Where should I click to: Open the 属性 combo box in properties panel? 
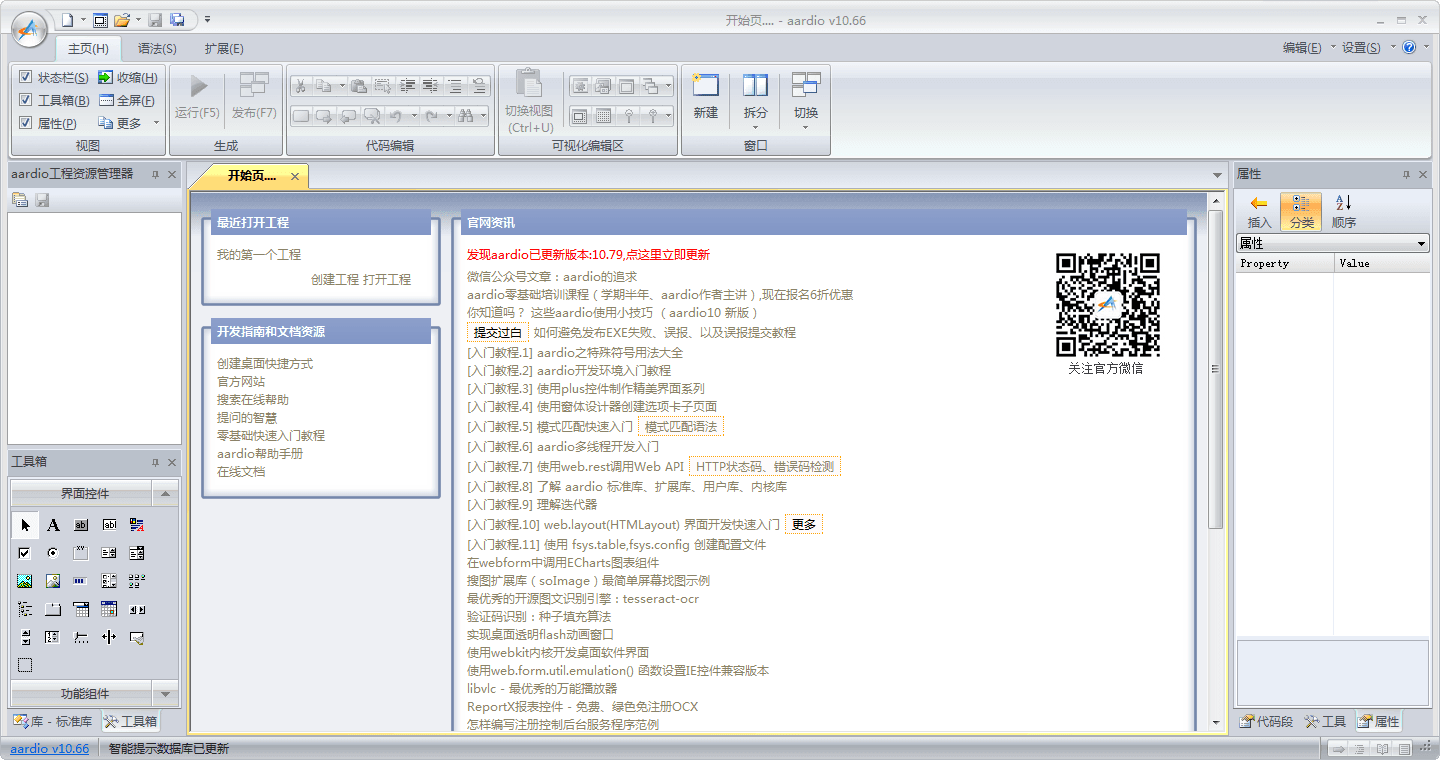[x=1333, y=243]
